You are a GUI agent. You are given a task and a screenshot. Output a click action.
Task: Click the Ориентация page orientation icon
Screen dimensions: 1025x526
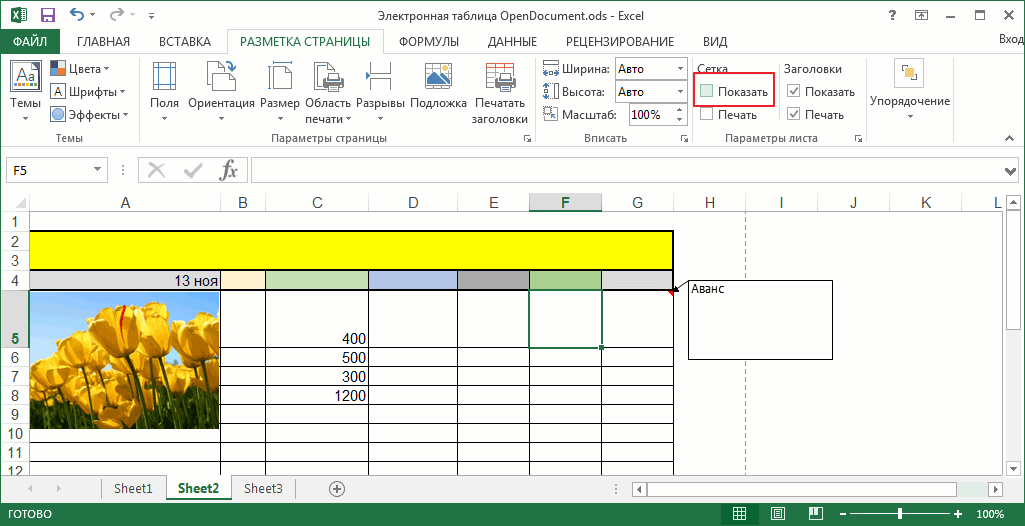point(221,77)
